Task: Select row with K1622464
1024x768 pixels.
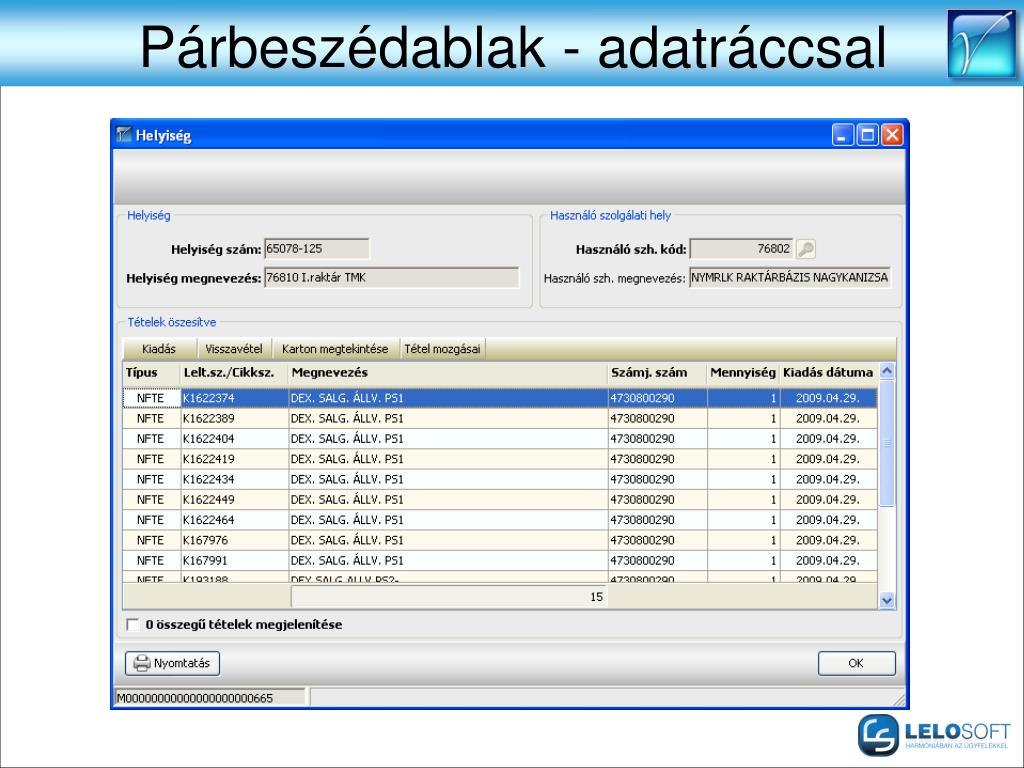Action: [500, 520]
